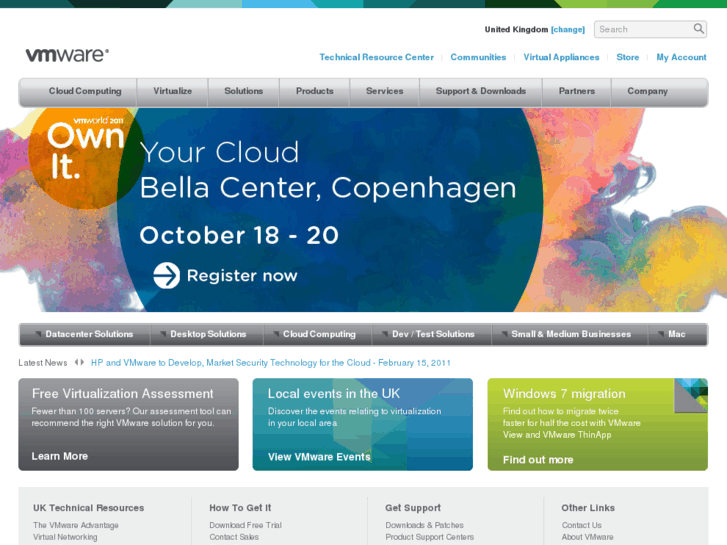
Task: Open the Products menu
Action: point(314,91)
